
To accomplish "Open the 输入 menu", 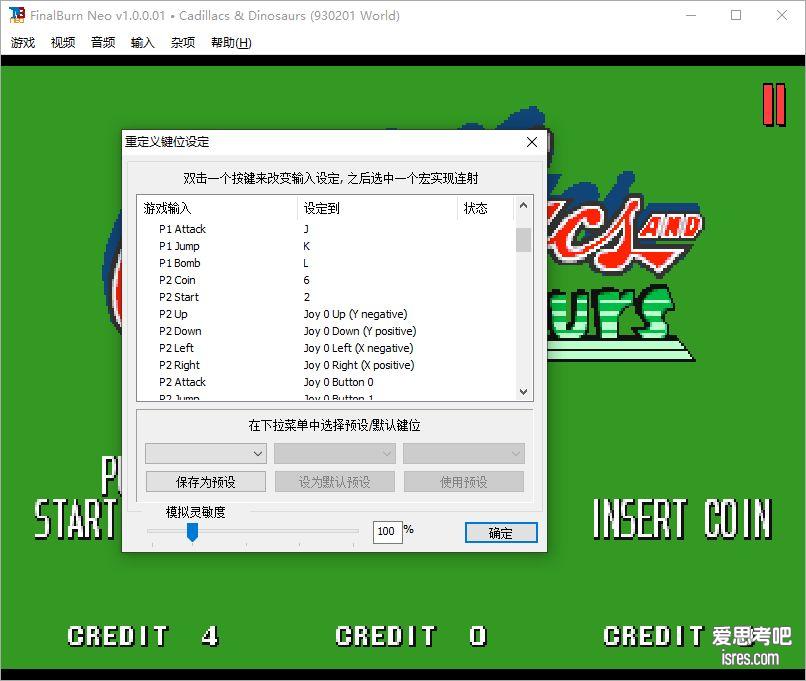I will tap(142, 43).
